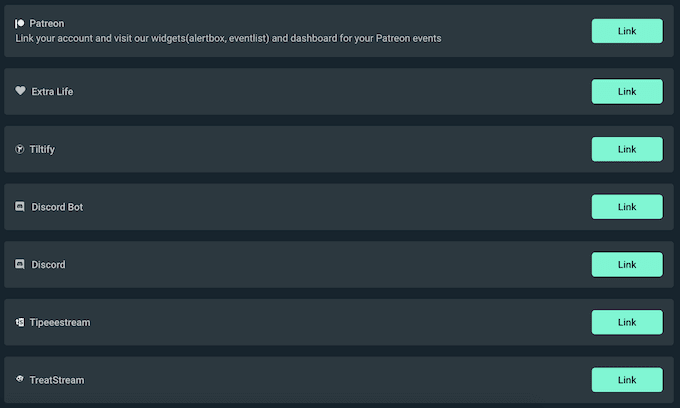Click the Tiltify label text
680x408 pixels.
48,150
